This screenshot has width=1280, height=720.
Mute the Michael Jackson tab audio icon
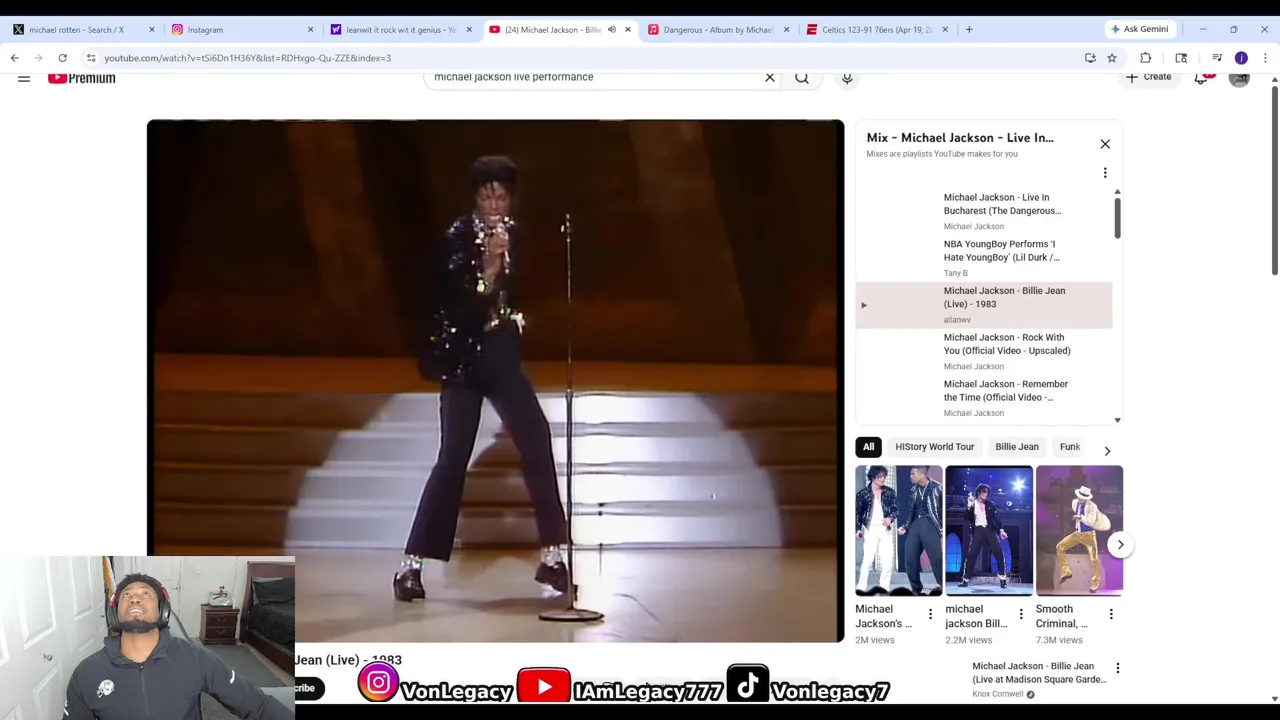[612, 30]
